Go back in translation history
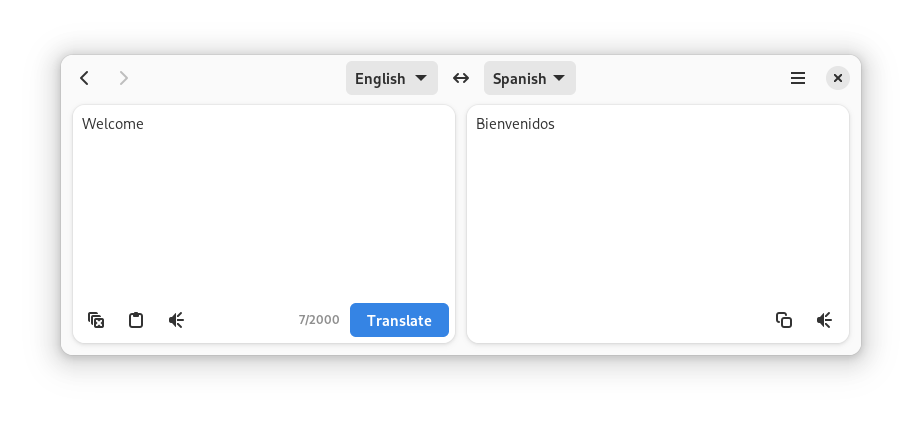Image resolution: width=922 pixels, height=422 pixels. click(x=85, y=78)
